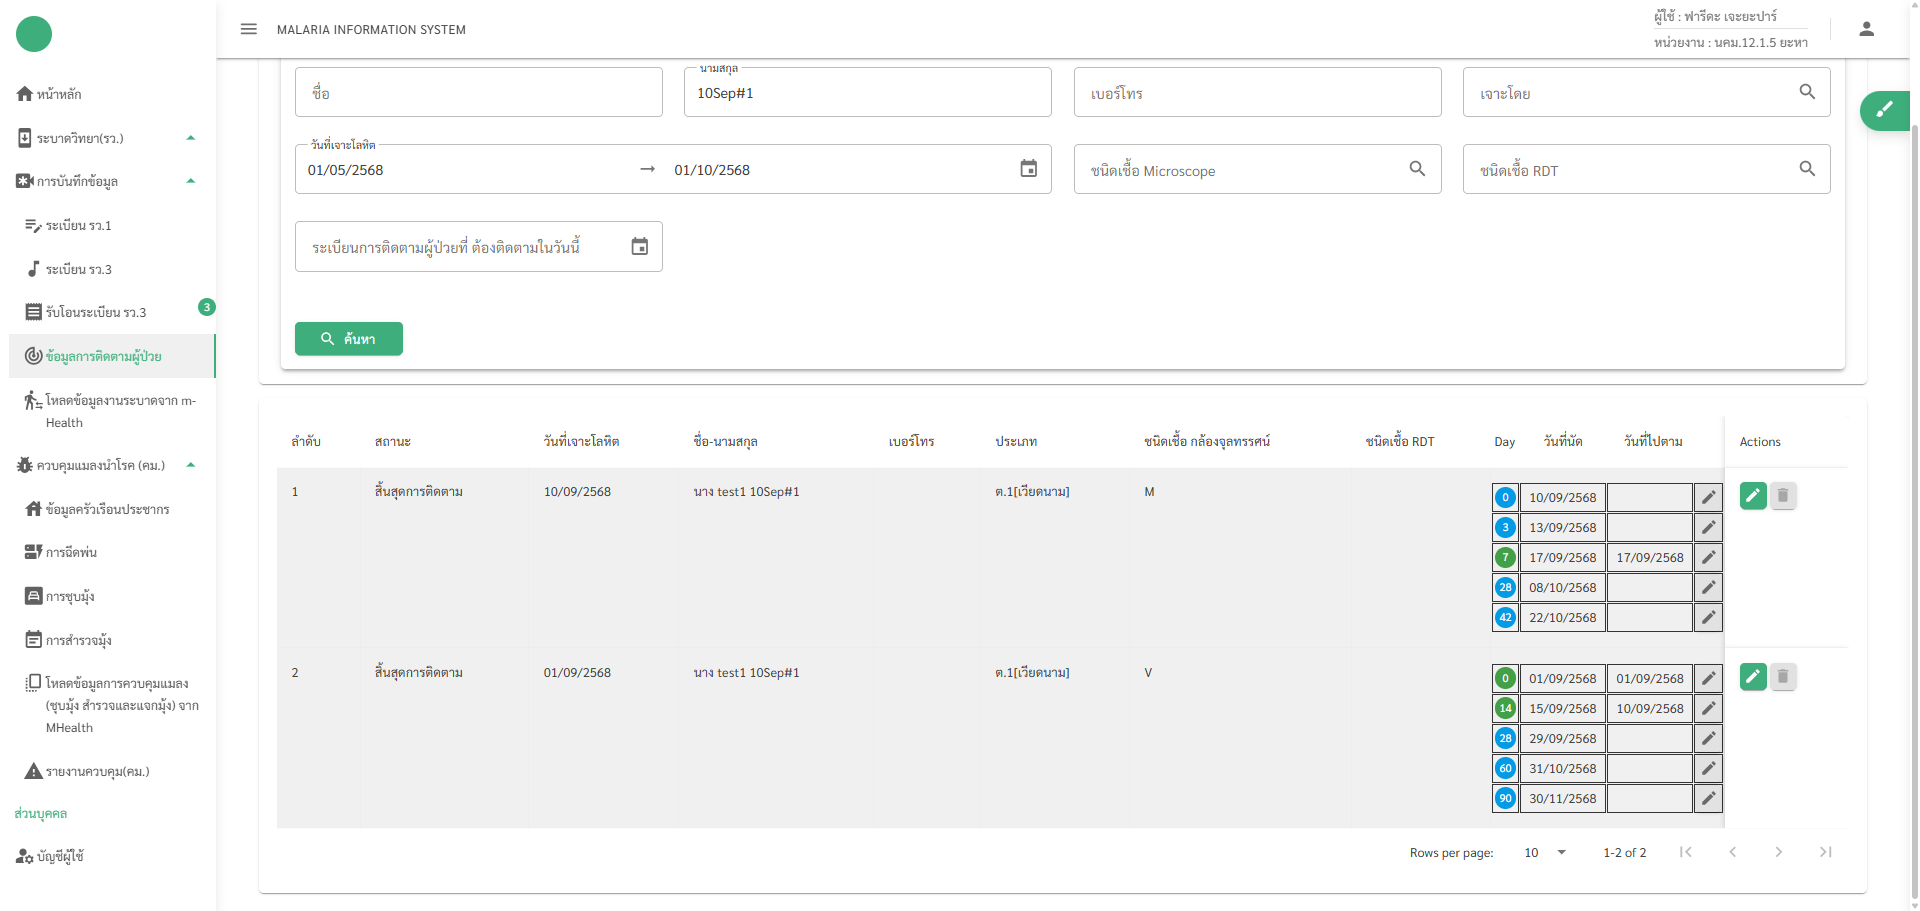The height and width of the screenshot is (911, 1920).
Task: Click the green ค้นหา search button
Action: click(x=348, y=339)
